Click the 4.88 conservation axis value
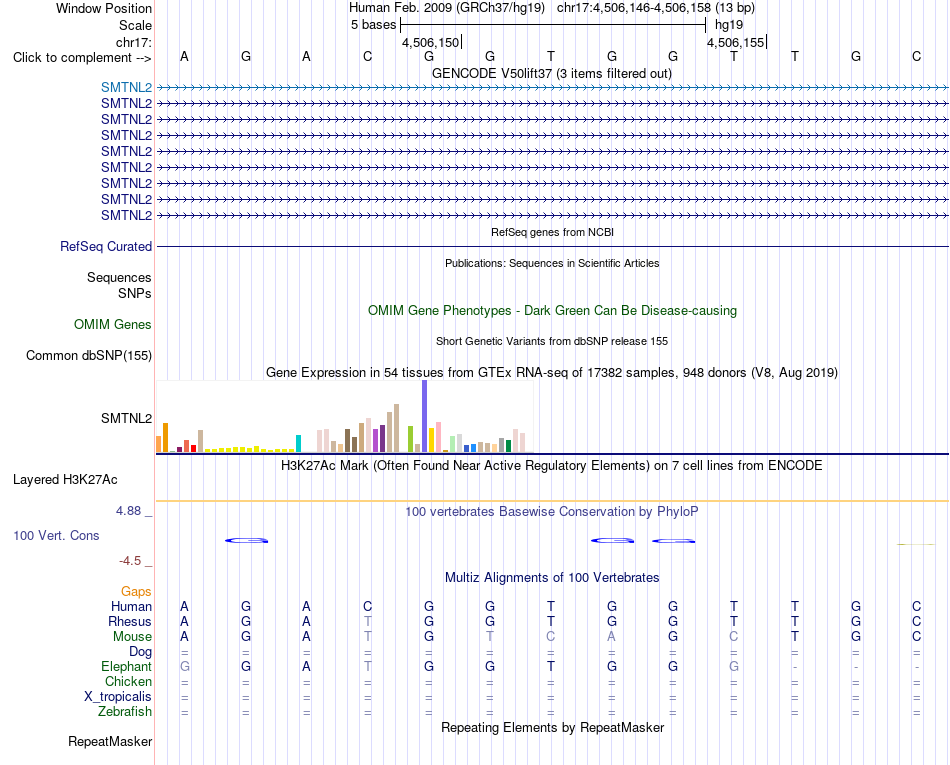Viewport: 950px width, 765px height. coord(128,511)
